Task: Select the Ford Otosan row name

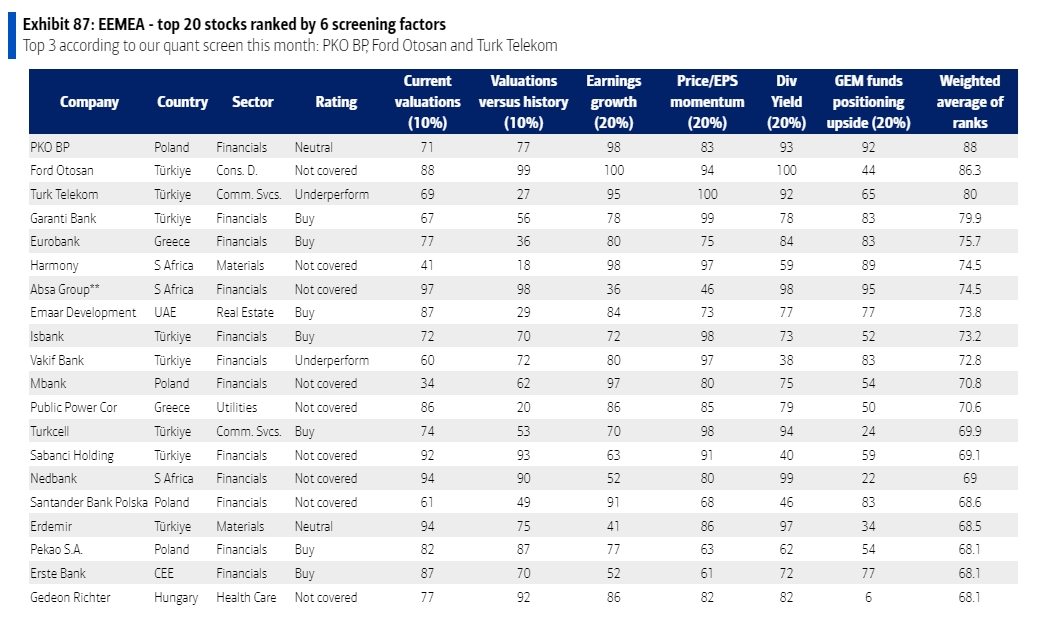Action: 61,171
